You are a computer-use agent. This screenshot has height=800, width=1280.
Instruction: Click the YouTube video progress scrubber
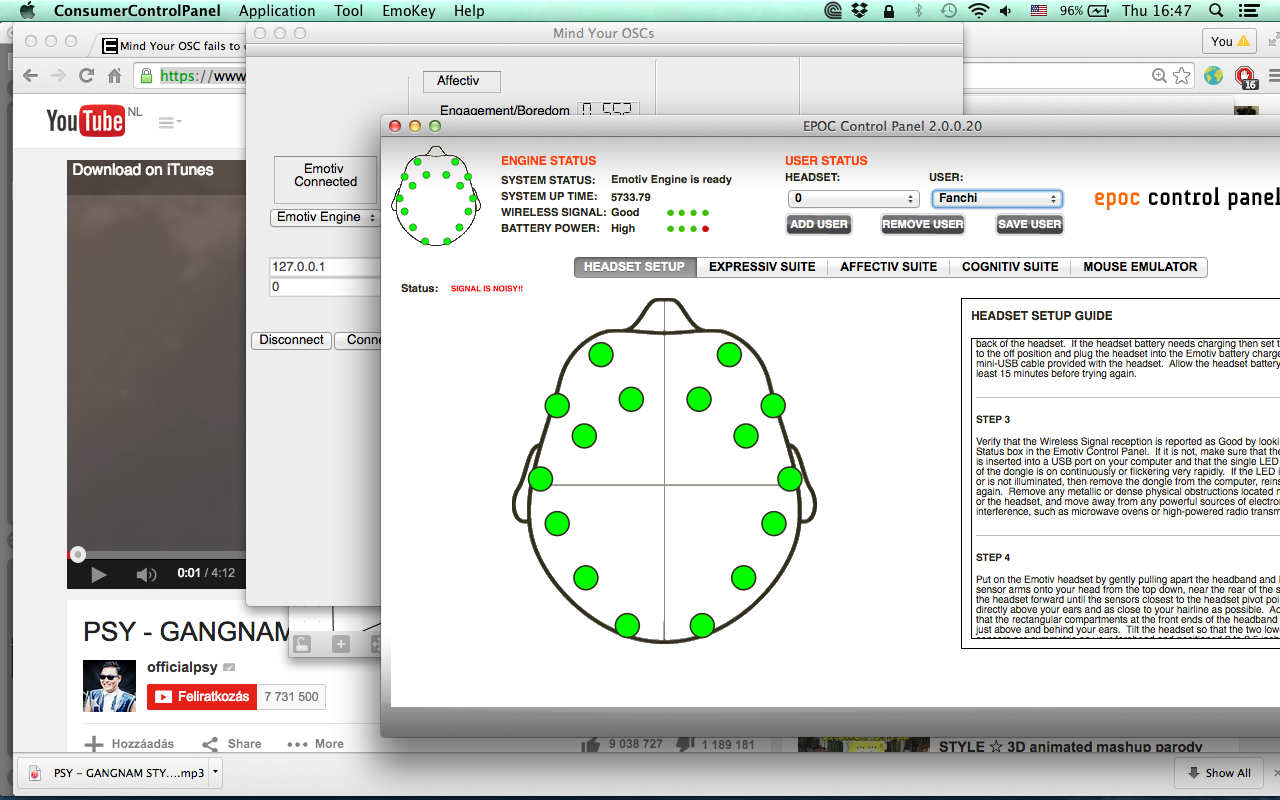[x=77, y=554]
